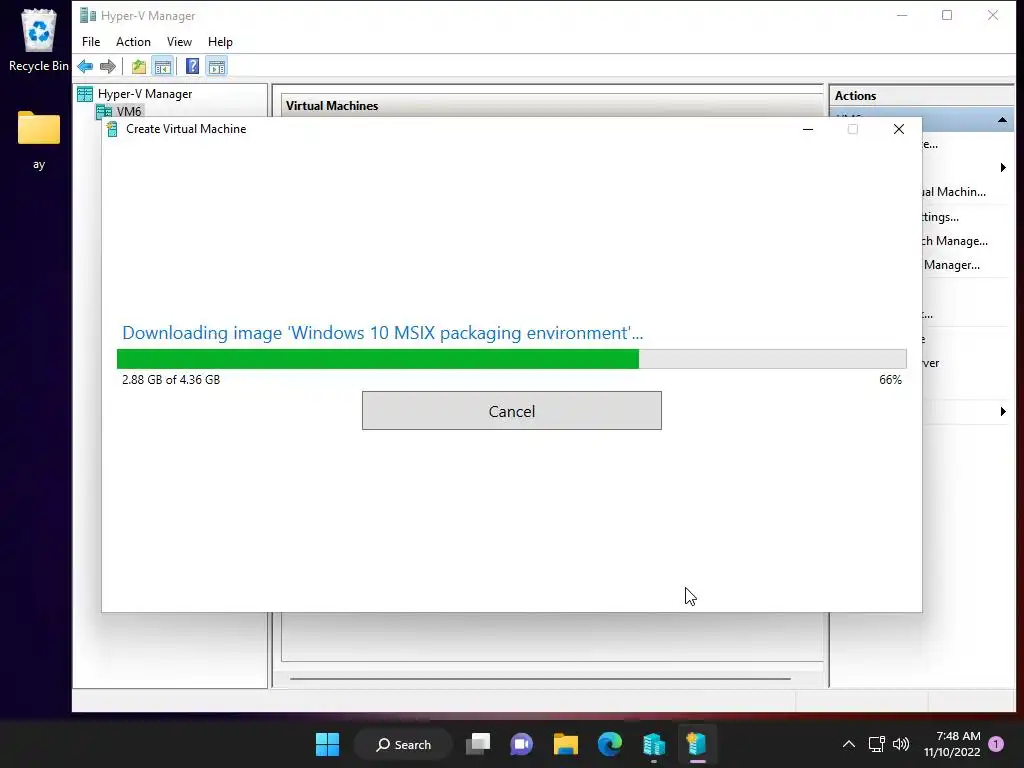Toggle the Show/Hide Action Pane toolbar icon
This screenshot has height=768, width=1024.
[217, 66]
